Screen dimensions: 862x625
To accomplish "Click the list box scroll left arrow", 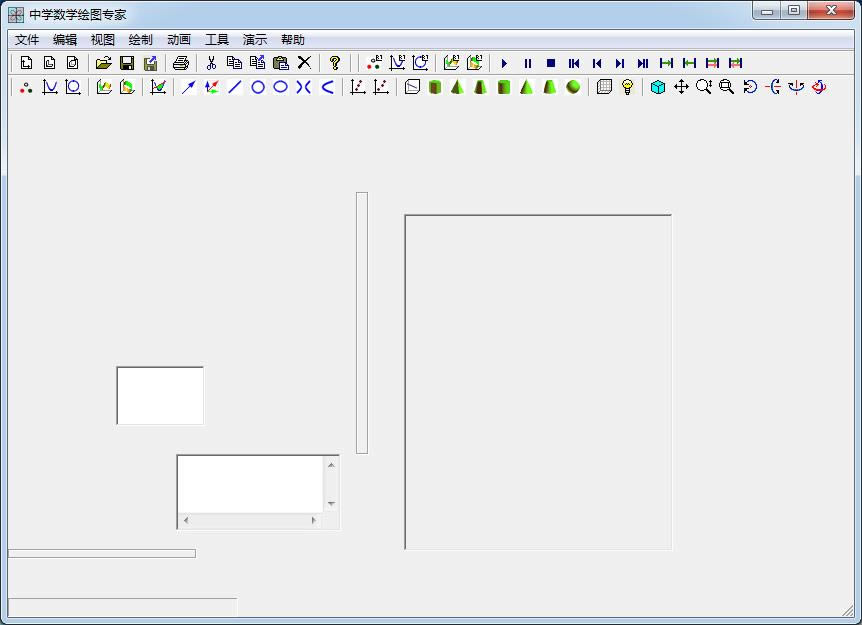I will coord(186,520).
